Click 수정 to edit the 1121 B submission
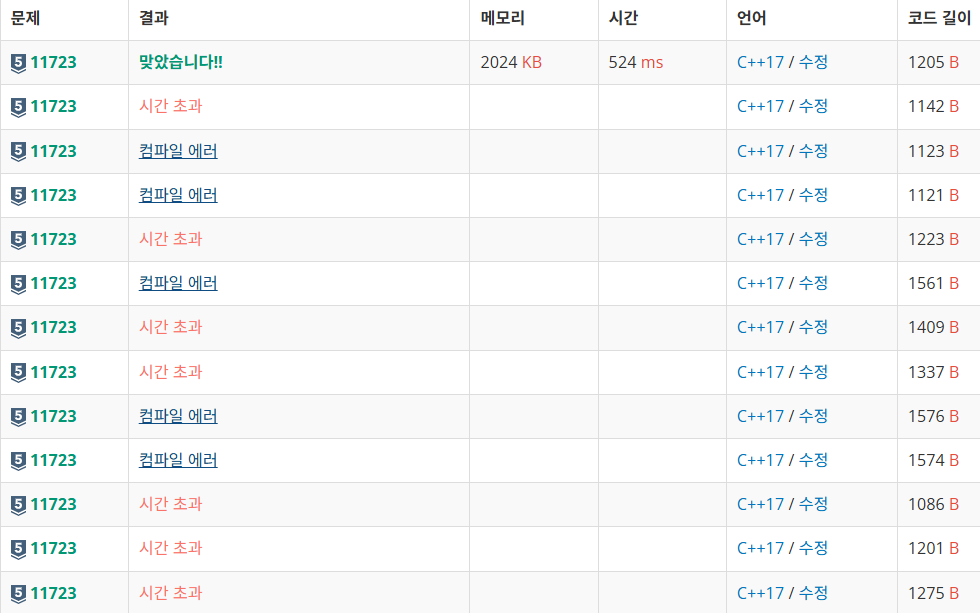The image size is (980, 613). pos(813,195)
